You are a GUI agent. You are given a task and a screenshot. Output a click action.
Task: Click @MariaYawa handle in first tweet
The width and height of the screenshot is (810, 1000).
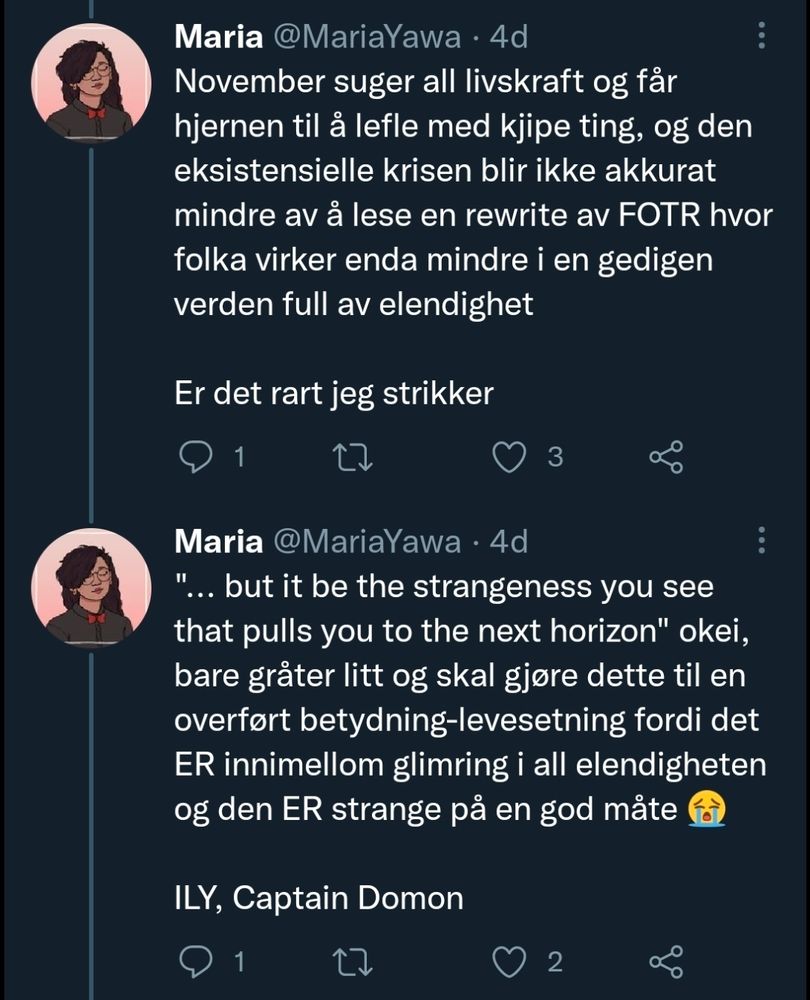367,38
